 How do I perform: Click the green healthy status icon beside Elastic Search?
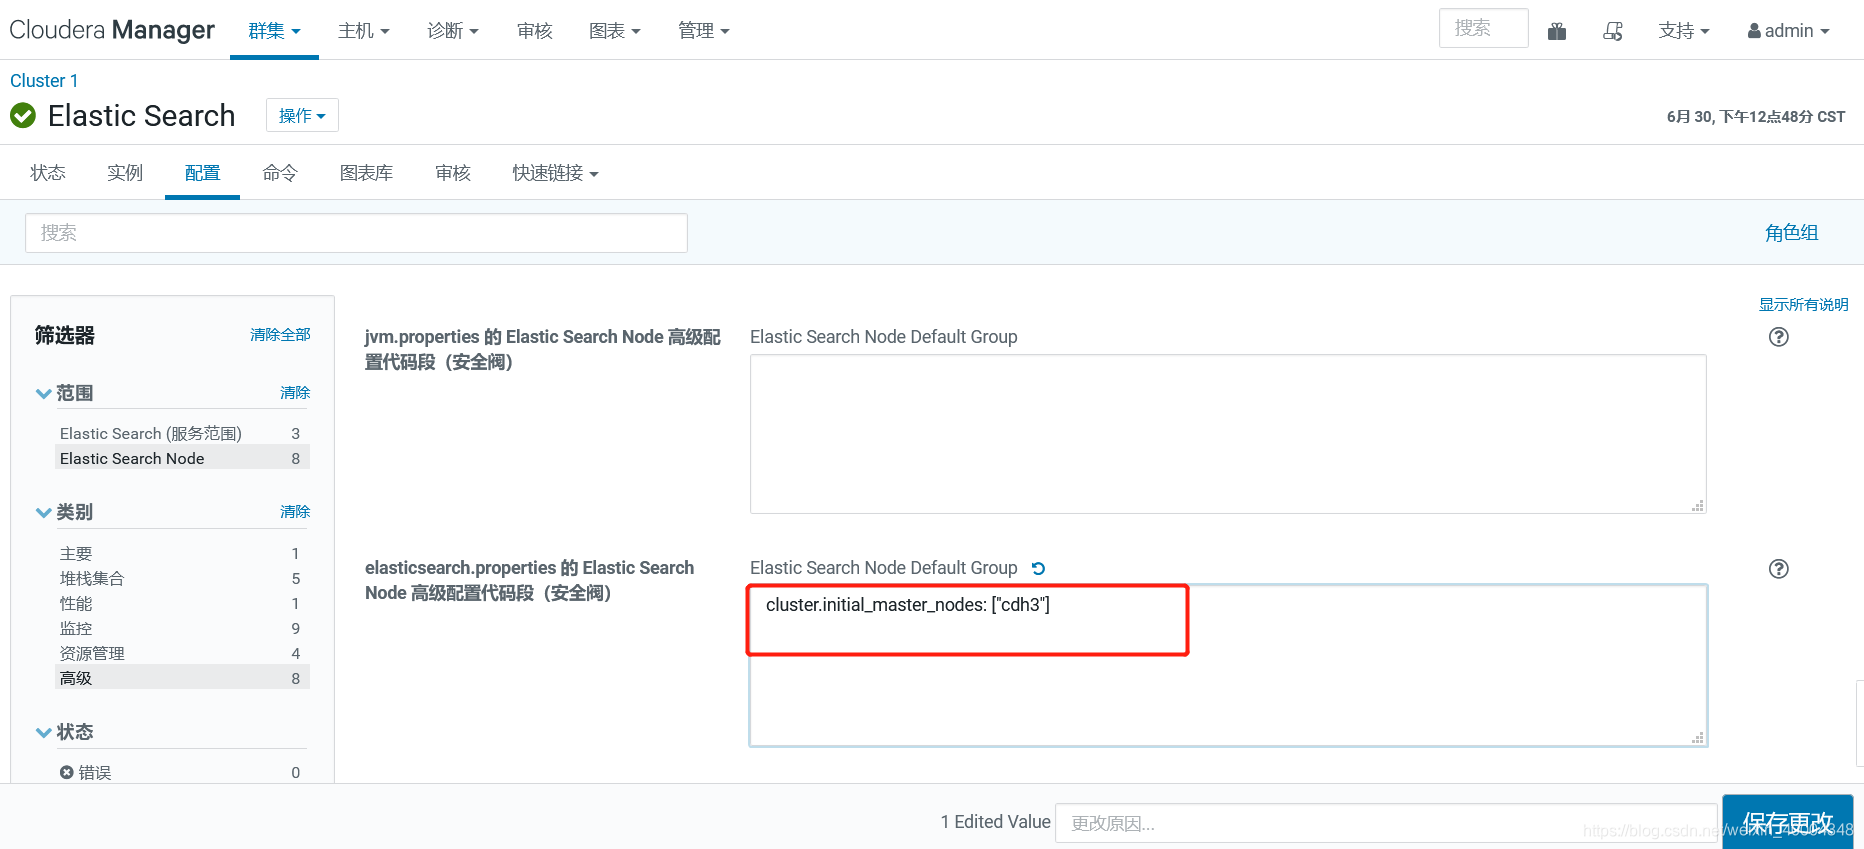click(x=23, y=116)
